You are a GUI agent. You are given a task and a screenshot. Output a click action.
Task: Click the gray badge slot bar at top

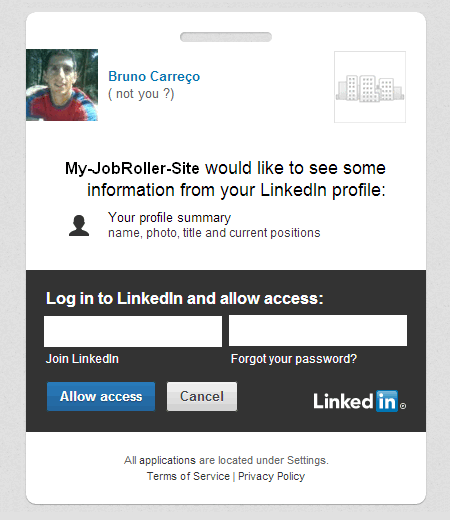coord(226,37)
